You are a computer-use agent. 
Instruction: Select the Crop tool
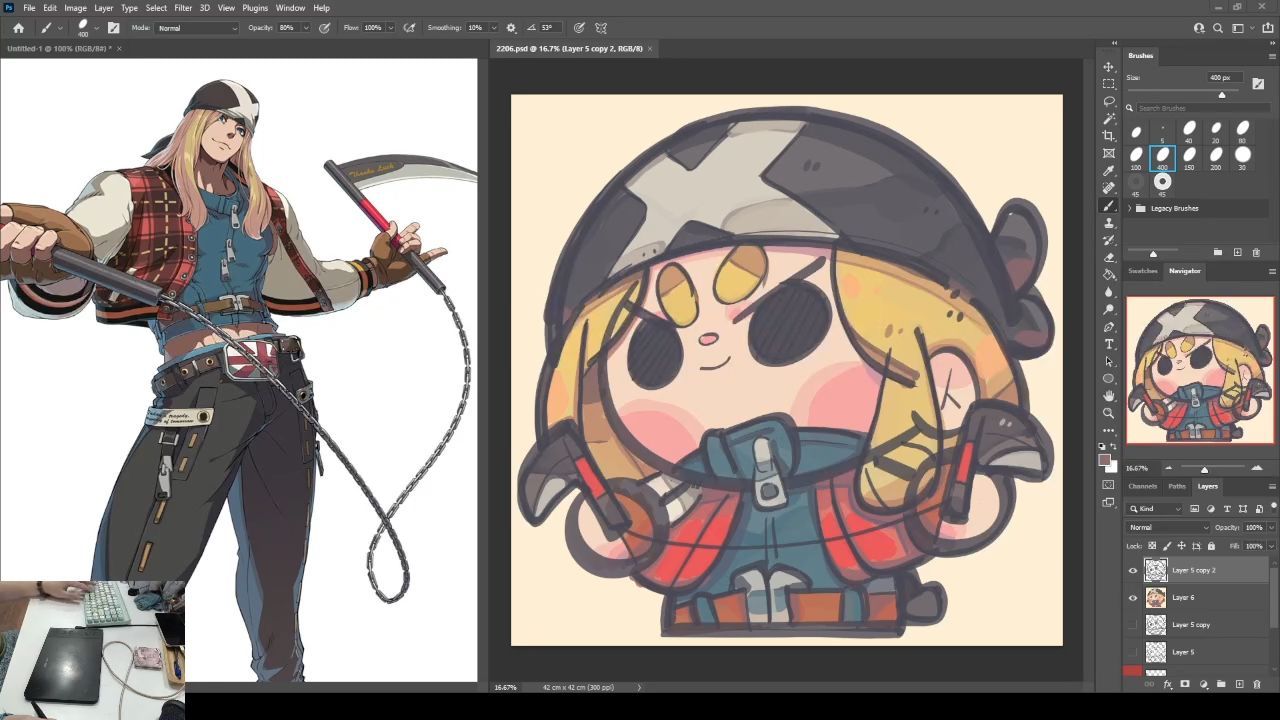tap(1108, 136)
